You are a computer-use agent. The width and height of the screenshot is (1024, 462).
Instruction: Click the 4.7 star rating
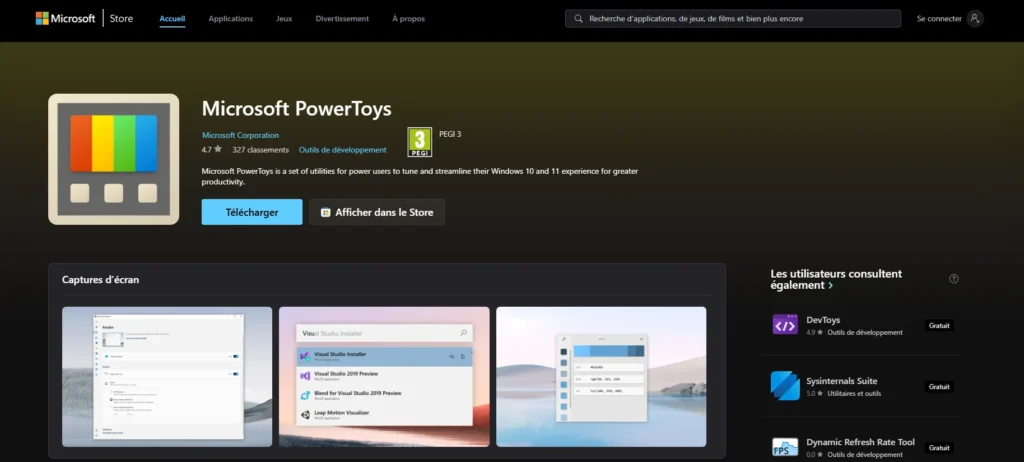pyautogui.click(x=212, y=150)
